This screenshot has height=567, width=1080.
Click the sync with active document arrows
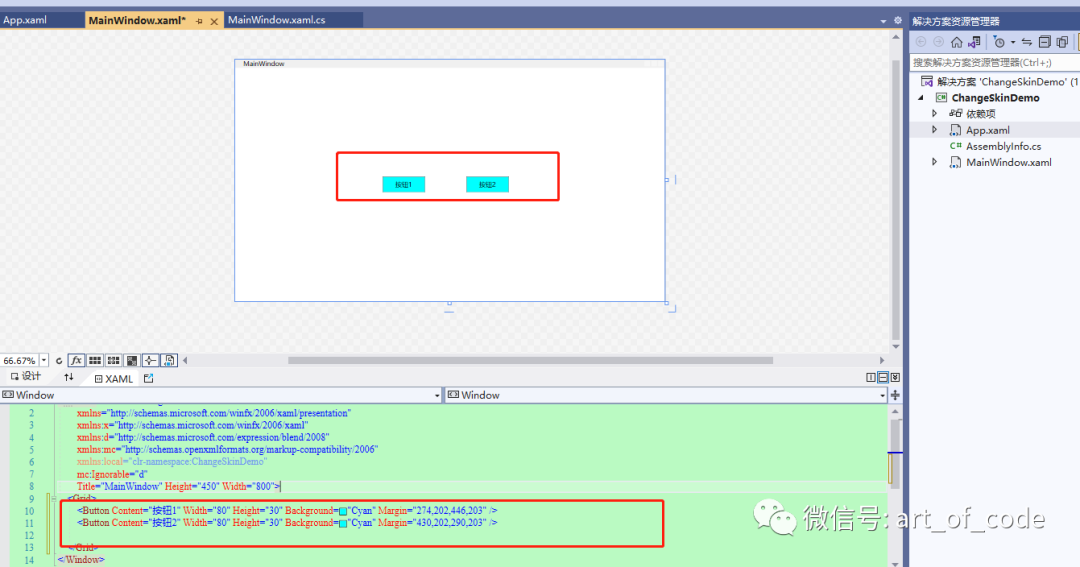coord(1027,42)
